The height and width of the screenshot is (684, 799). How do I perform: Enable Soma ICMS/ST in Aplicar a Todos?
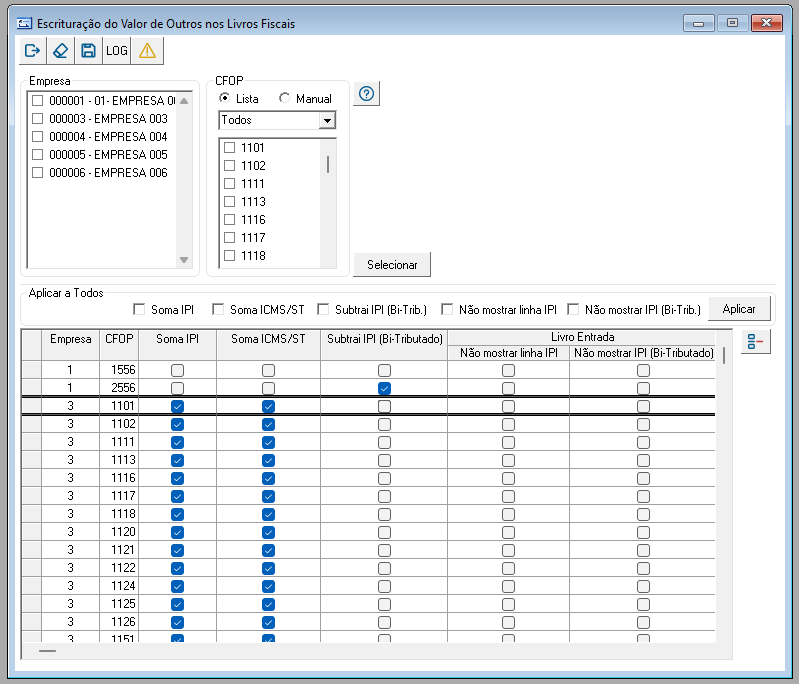click(218, 309)
